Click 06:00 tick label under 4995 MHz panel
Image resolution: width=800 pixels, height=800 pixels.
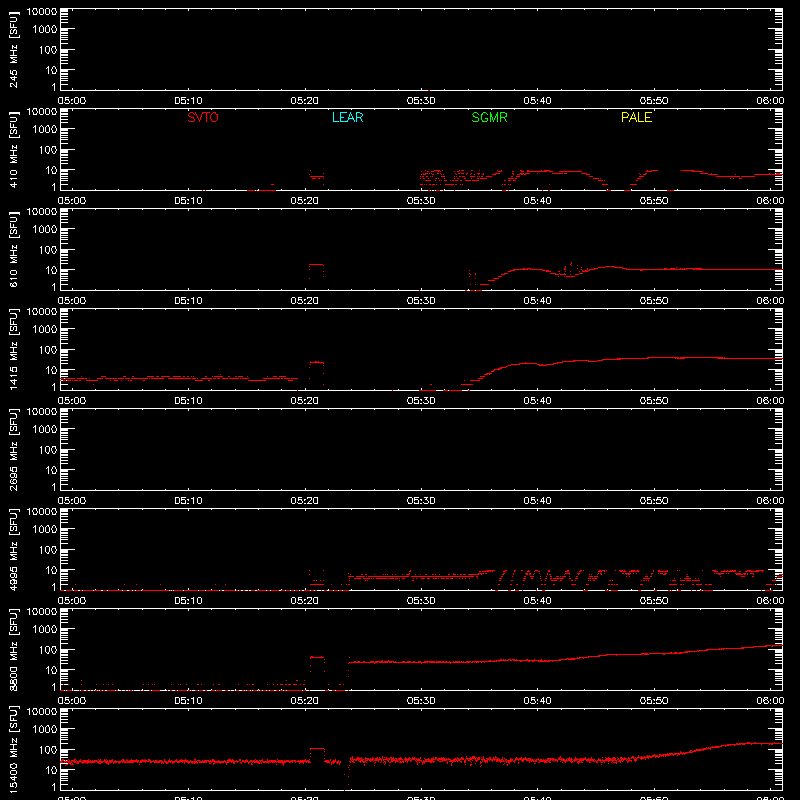(x=770, y=601)
